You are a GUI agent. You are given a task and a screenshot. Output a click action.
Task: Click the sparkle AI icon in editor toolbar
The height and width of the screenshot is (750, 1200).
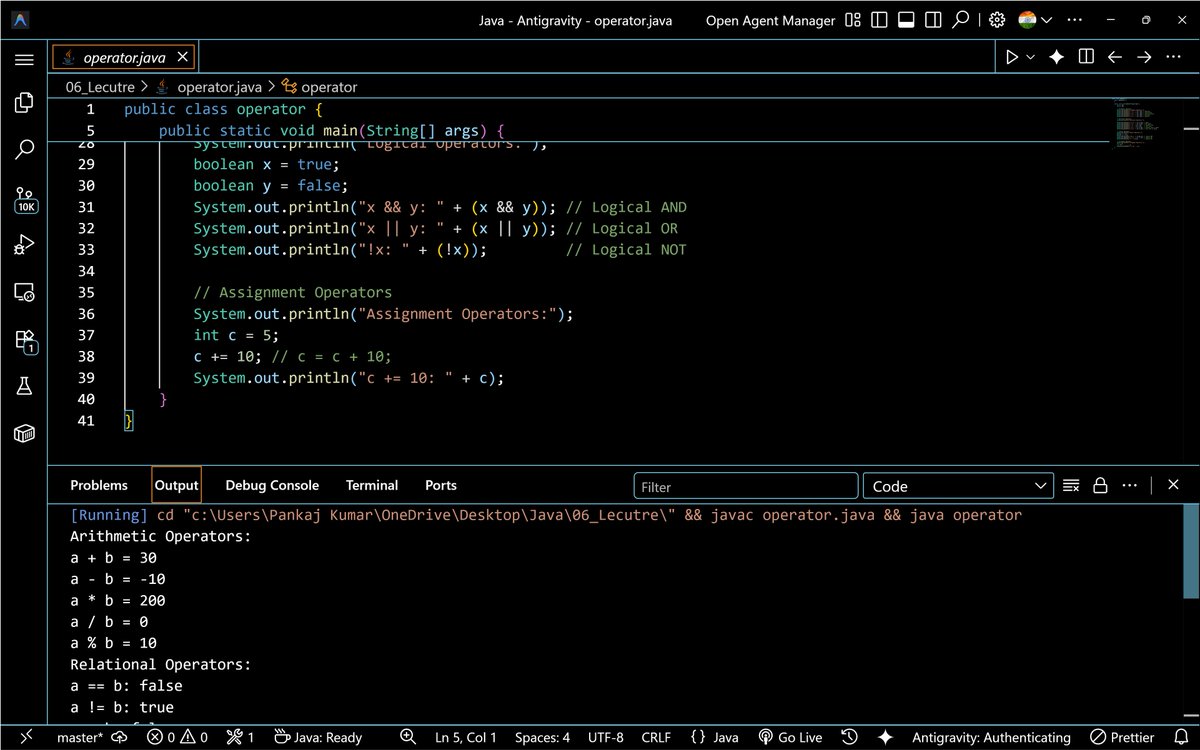[x=1056, y=58]
